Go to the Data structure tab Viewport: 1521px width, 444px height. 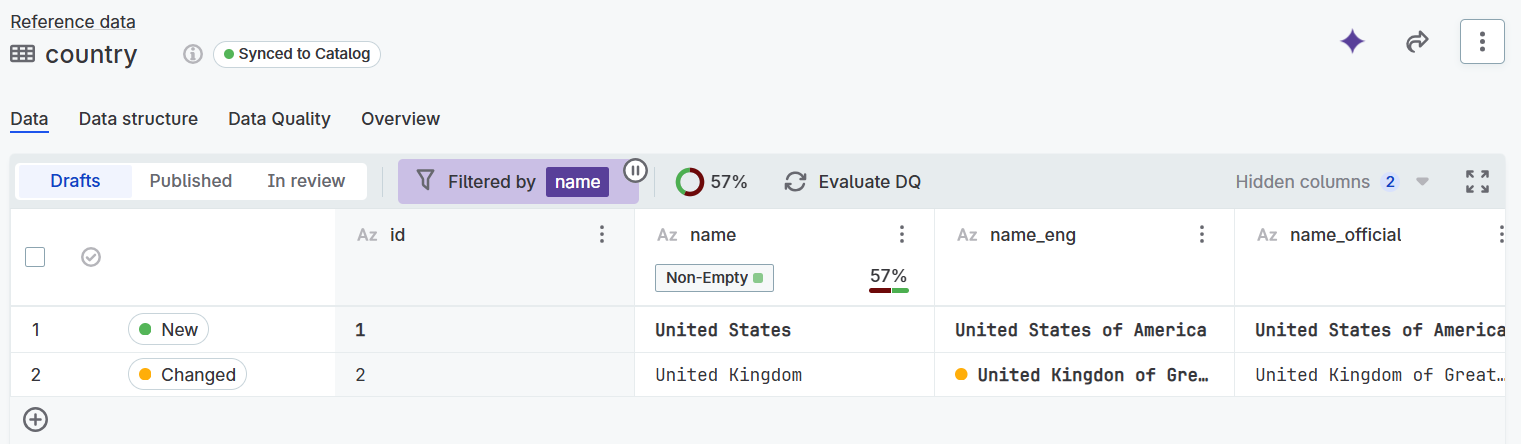[x=138, y=119]
